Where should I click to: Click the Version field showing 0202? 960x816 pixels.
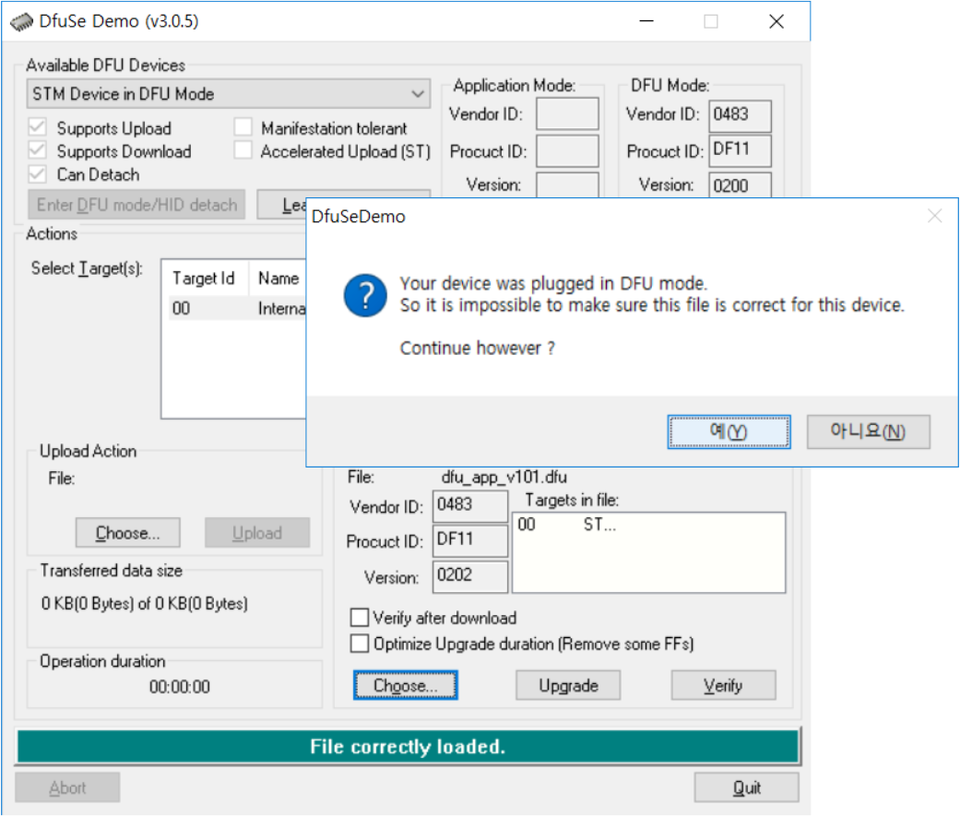click(x=470, y=576)
